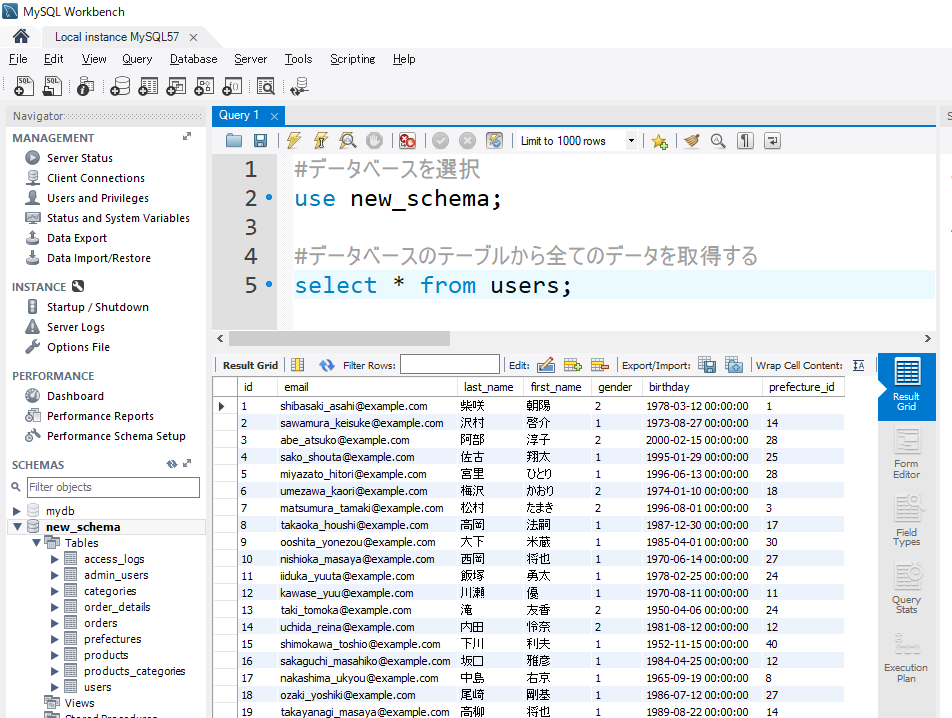952x718 pixels.
Task: Open the File menu
Action: click(x=18, y=59)
